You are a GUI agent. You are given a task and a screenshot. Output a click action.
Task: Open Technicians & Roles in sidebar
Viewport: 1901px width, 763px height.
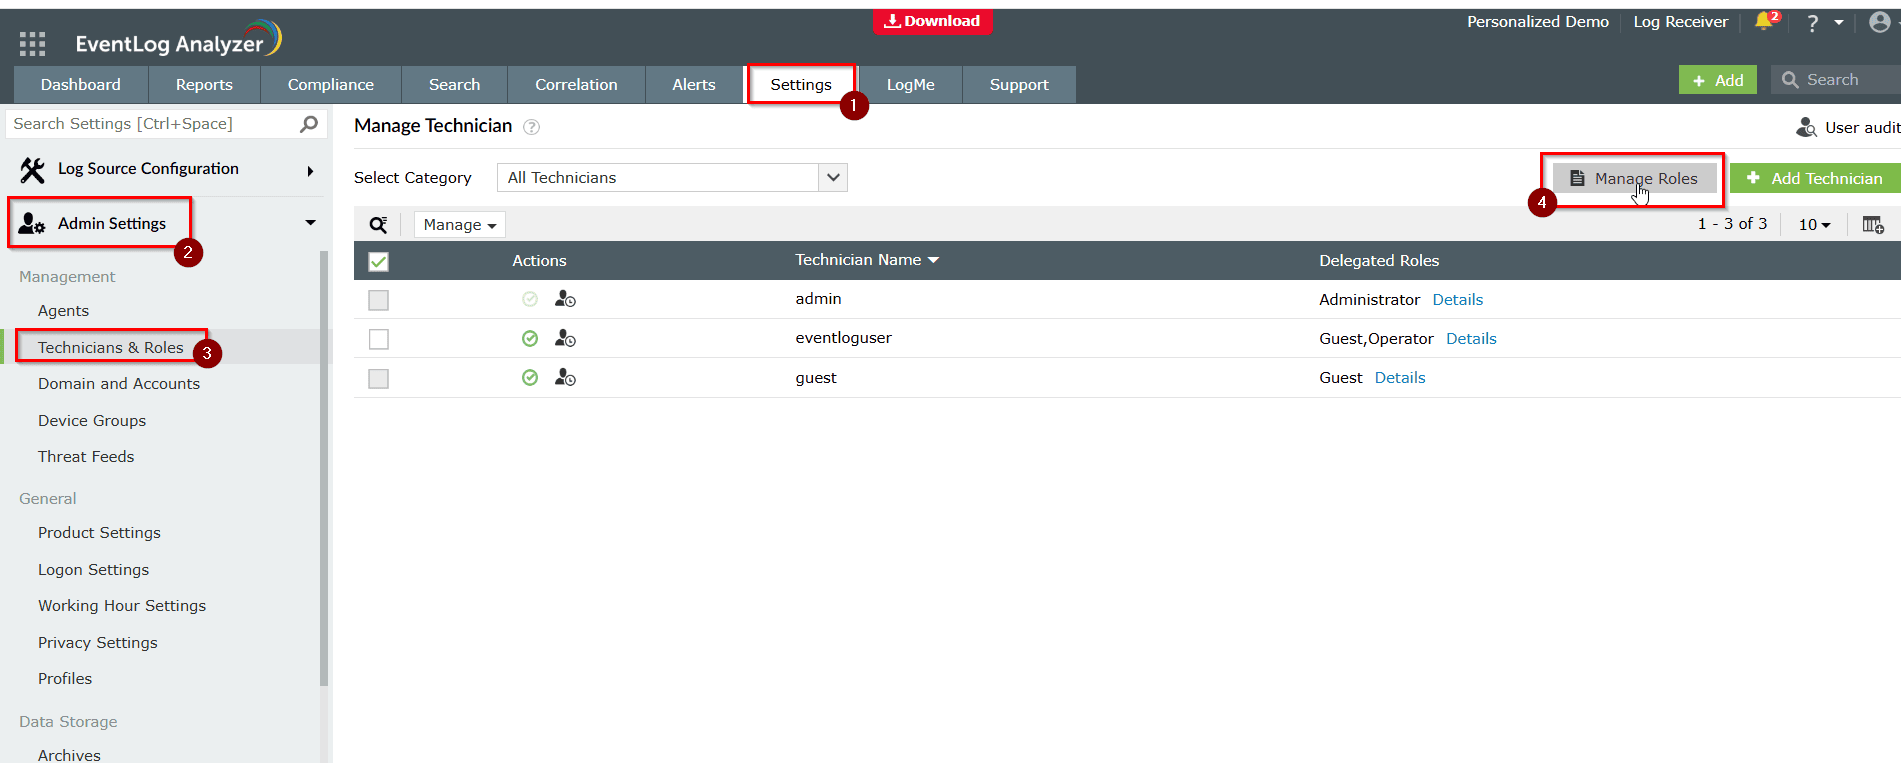(x=111, y=348)
